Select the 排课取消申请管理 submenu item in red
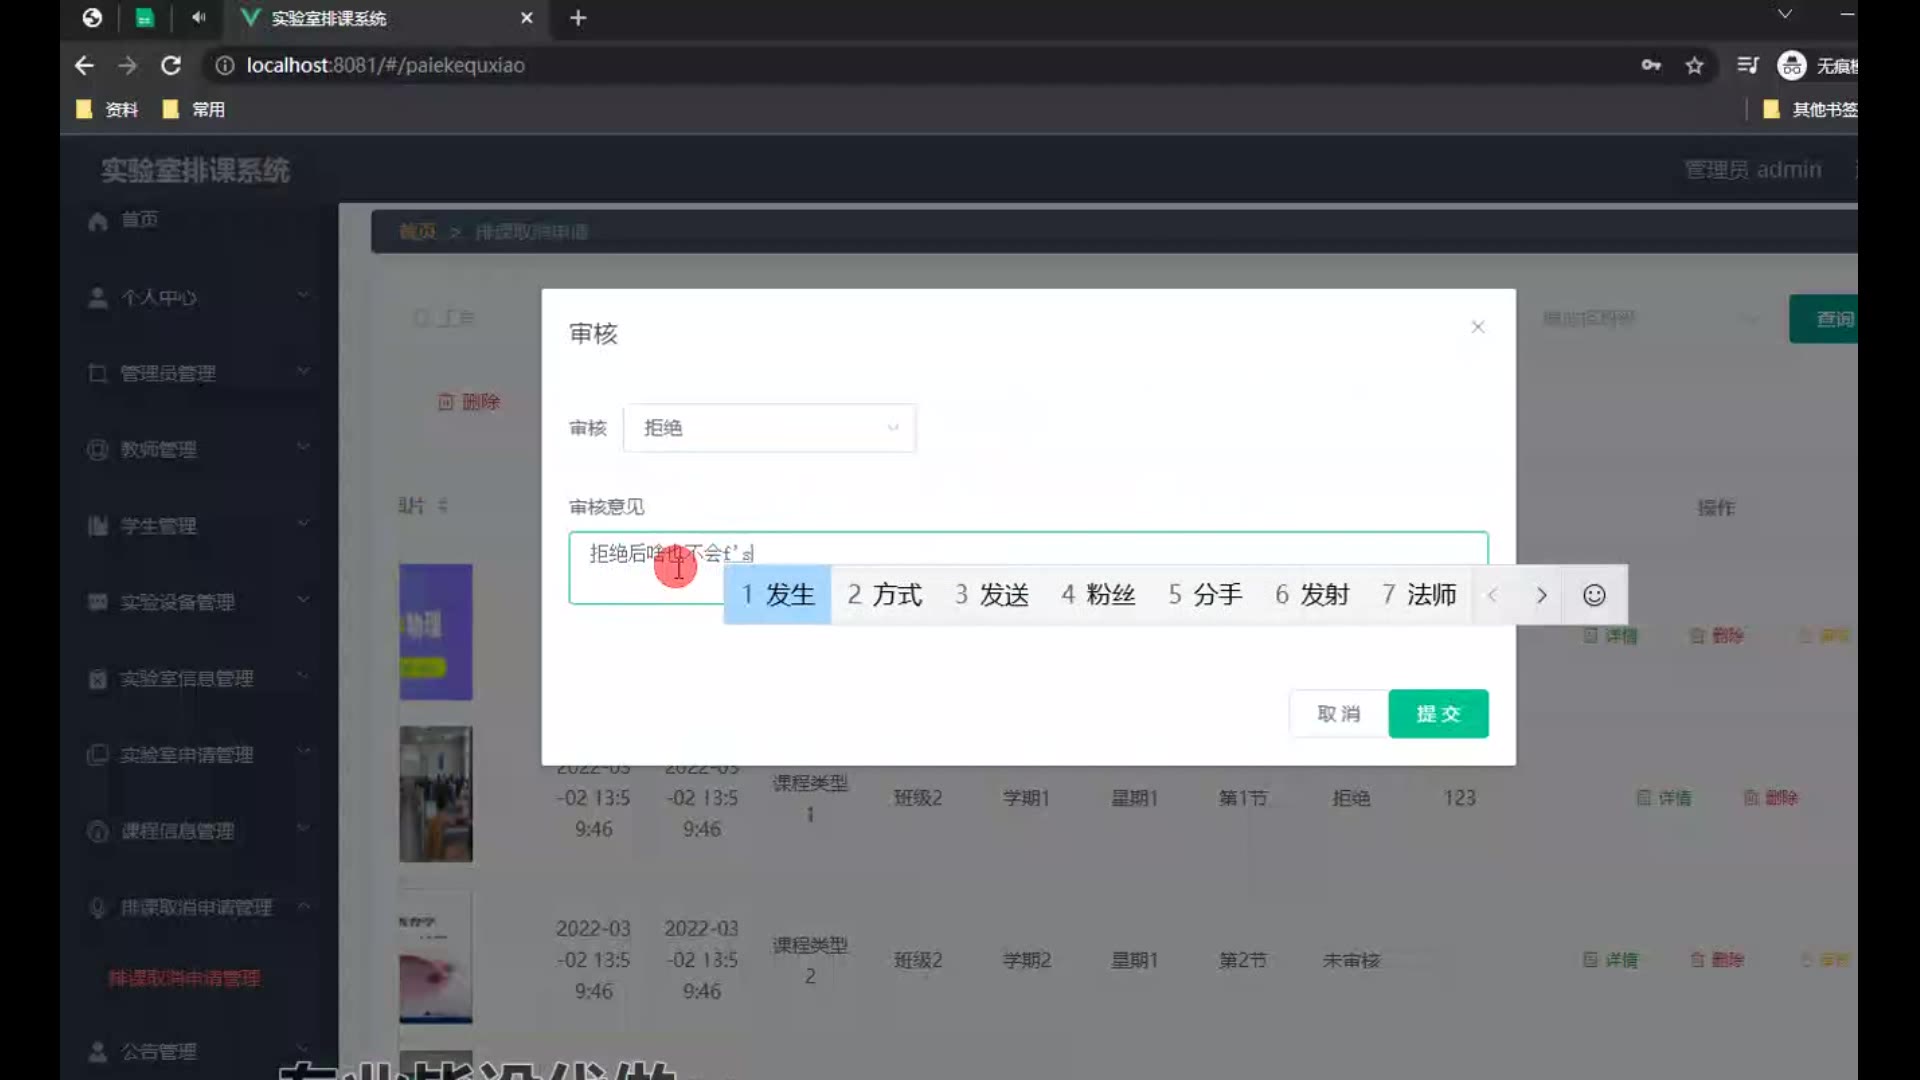 [184, 978]
